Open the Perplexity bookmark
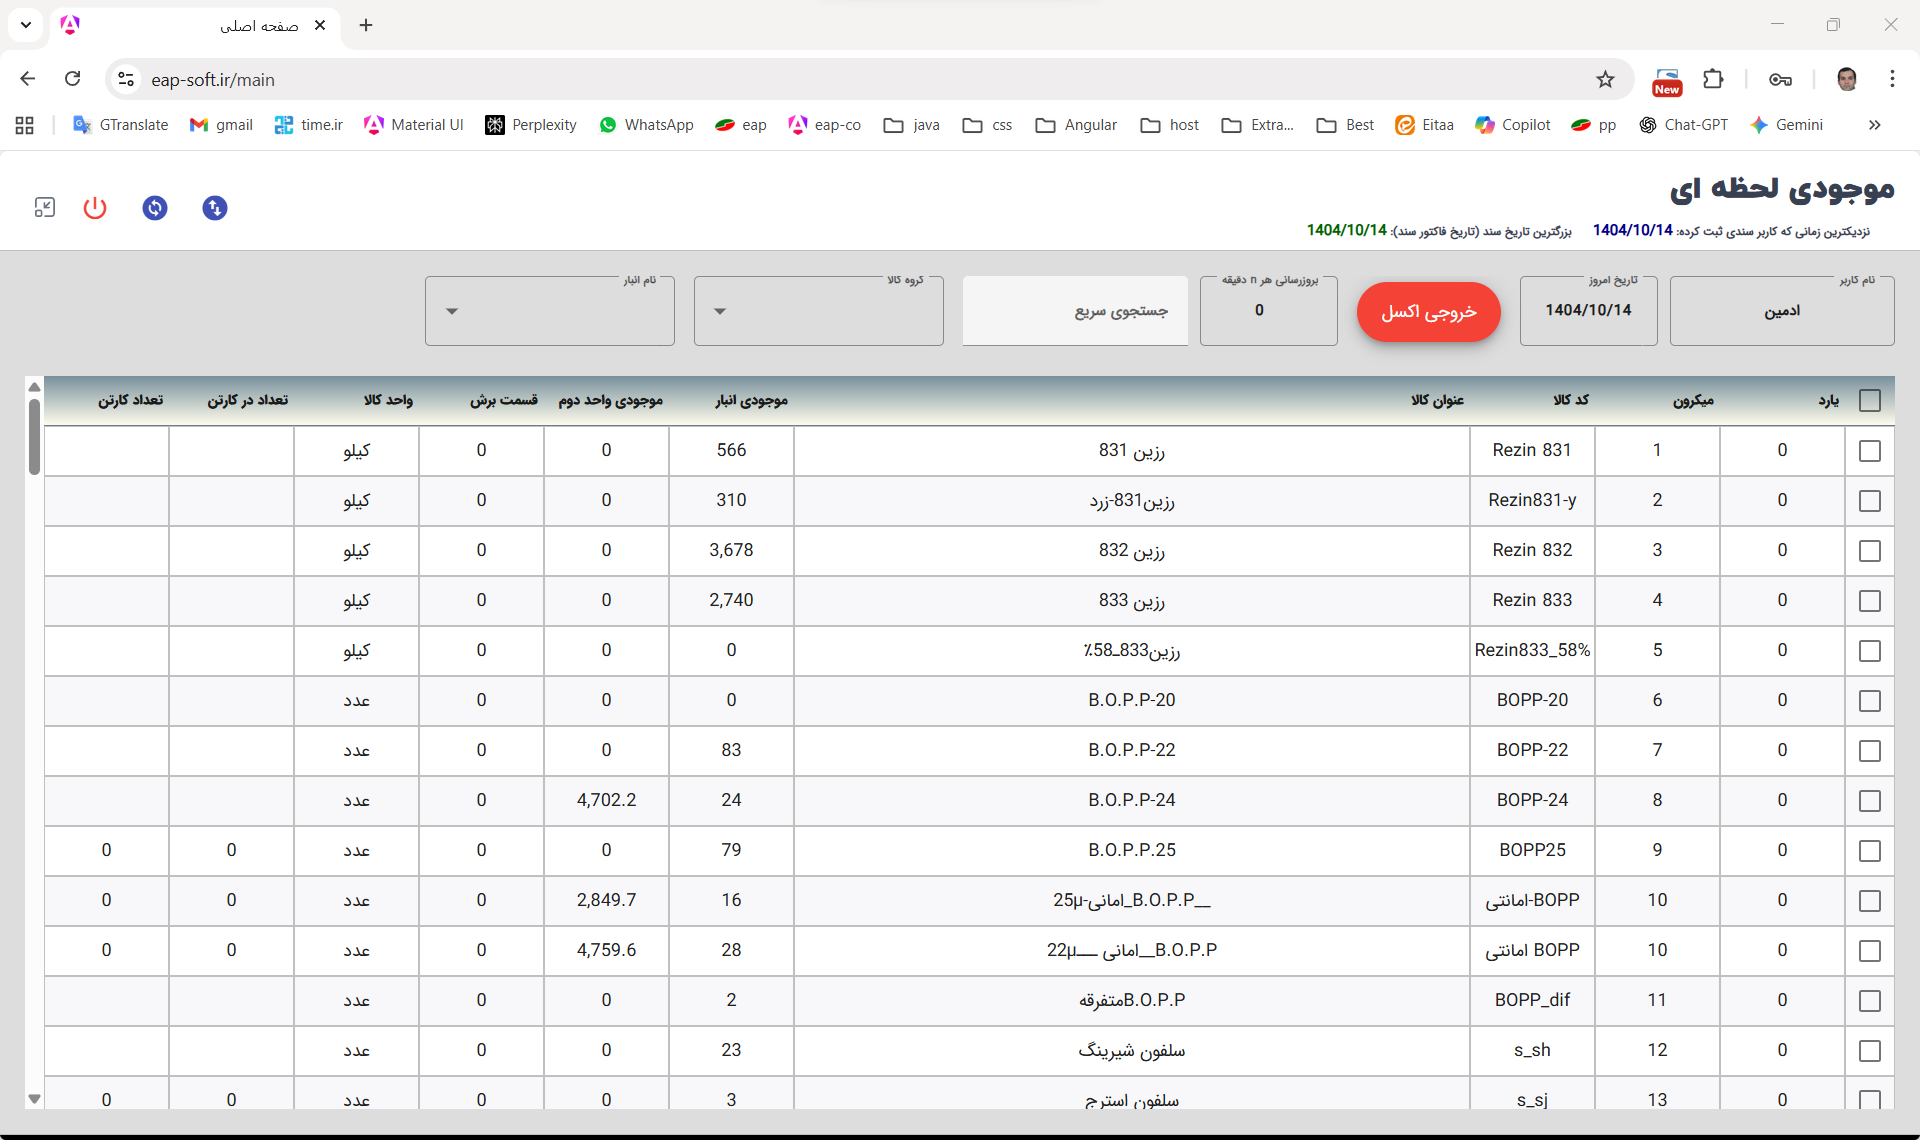This screenshot has height=1140, width=1920. click(x=531, y=125)
